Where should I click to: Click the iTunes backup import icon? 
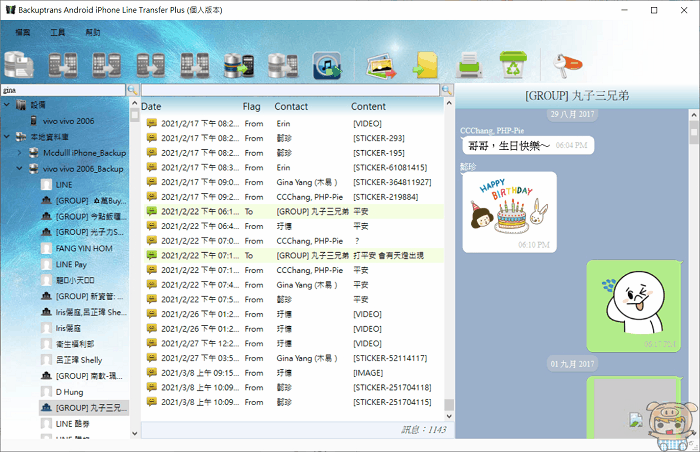coord(327,65)
